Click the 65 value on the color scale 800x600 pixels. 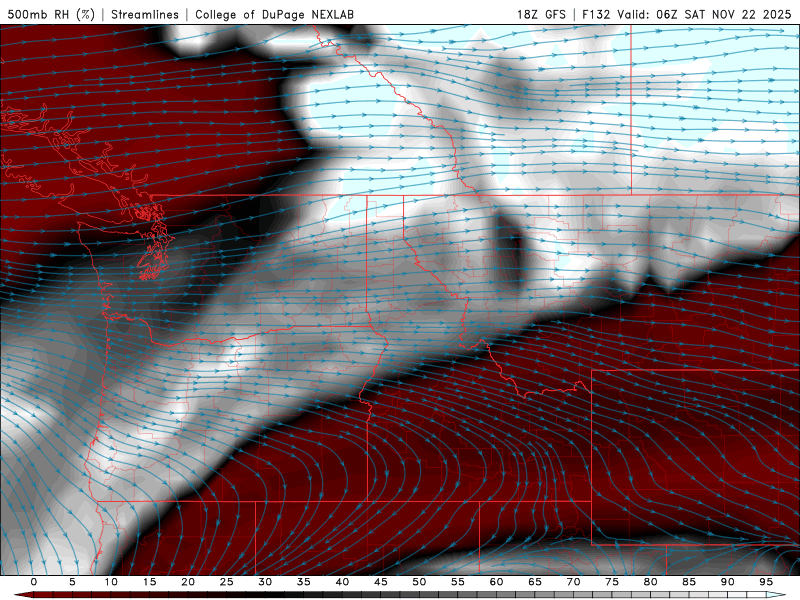tap(535, 582)
